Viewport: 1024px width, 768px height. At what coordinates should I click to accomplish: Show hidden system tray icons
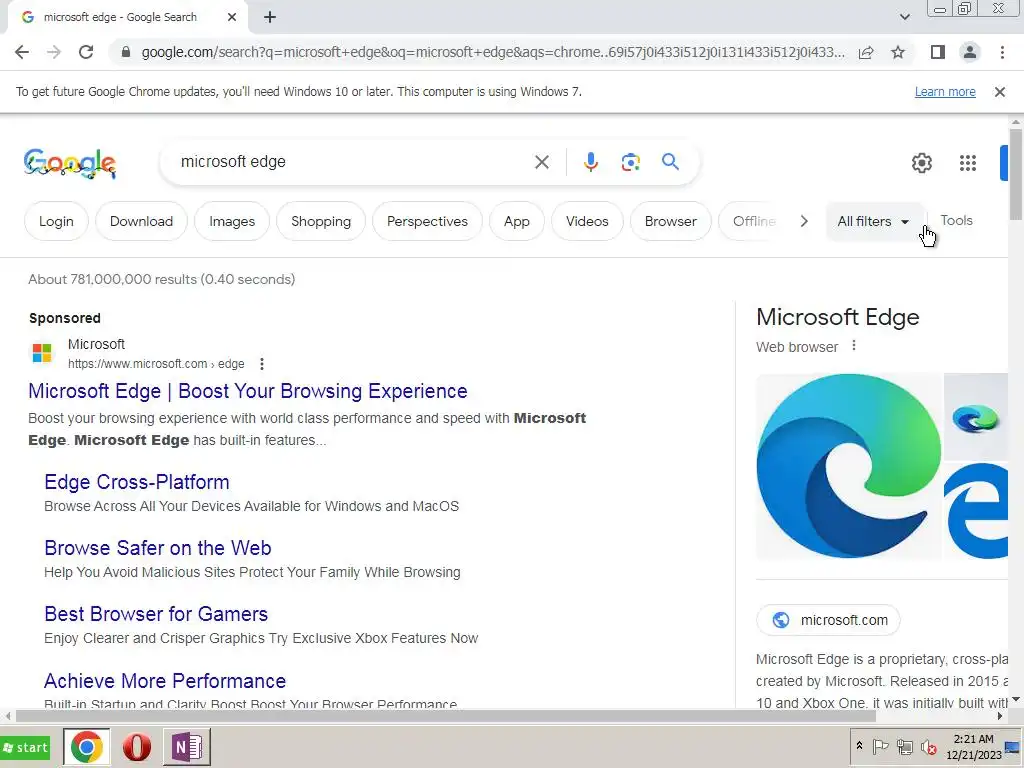point(859,746)
